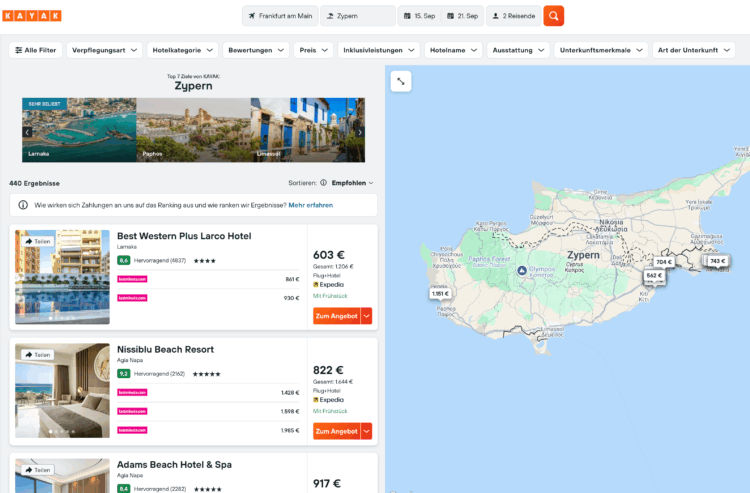Viewport: 750px width, 493px height.
Task: Open the Mehr erfahren link
Action: tap(310, 205)
